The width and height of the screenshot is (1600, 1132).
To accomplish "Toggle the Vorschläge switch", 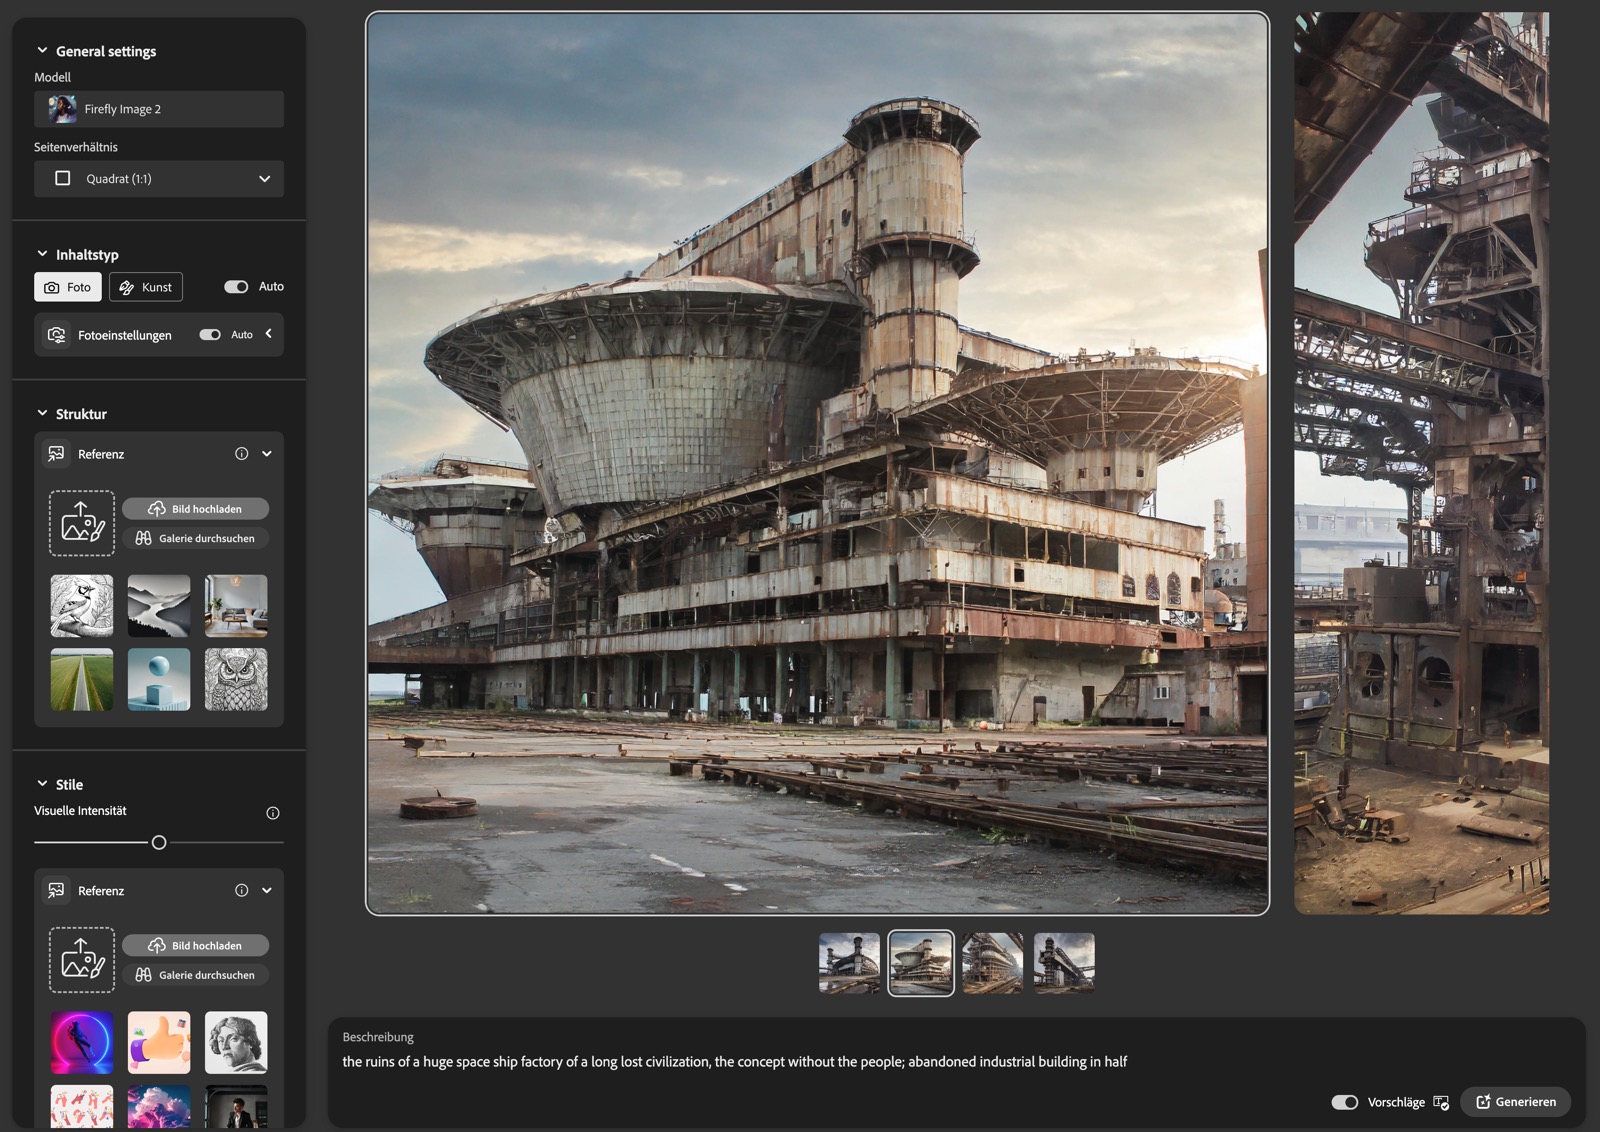I will pos(1345,1102).
